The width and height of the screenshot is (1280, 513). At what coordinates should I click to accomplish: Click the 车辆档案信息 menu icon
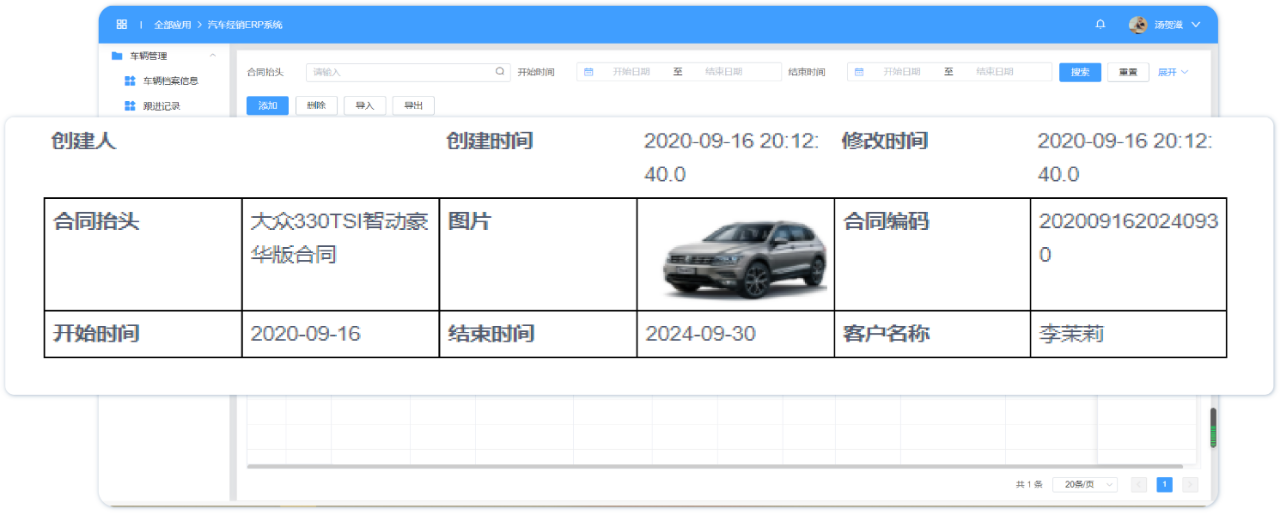click(x=129, y=81)
